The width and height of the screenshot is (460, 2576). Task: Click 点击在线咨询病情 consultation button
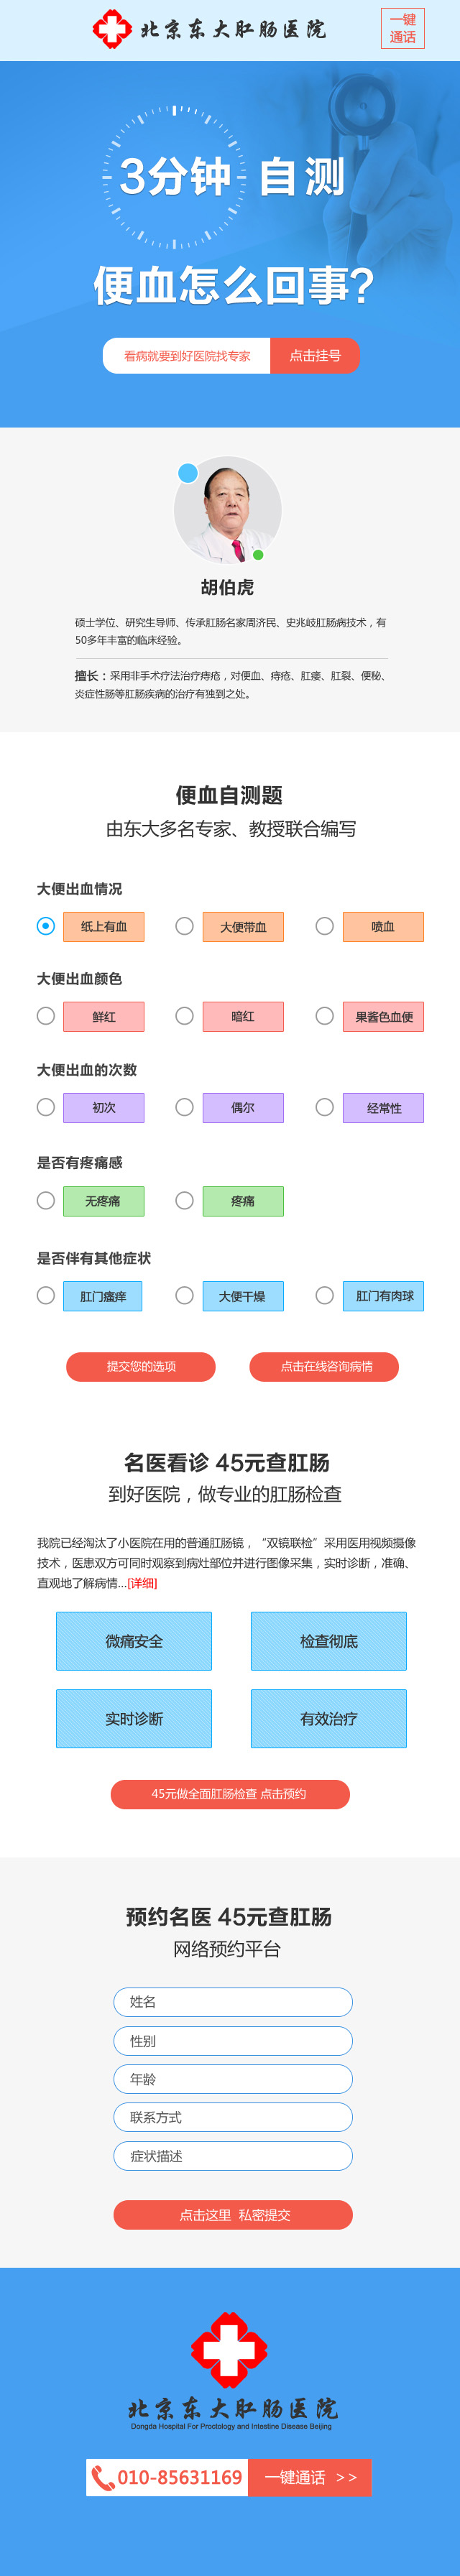(324, 1366)
